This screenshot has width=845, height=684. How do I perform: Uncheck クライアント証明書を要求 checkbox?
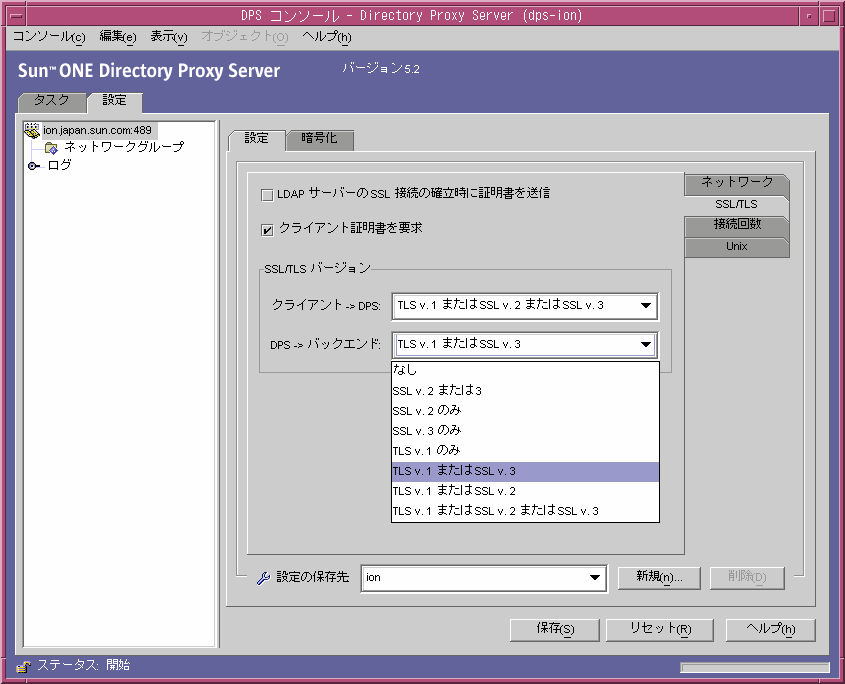267,230
